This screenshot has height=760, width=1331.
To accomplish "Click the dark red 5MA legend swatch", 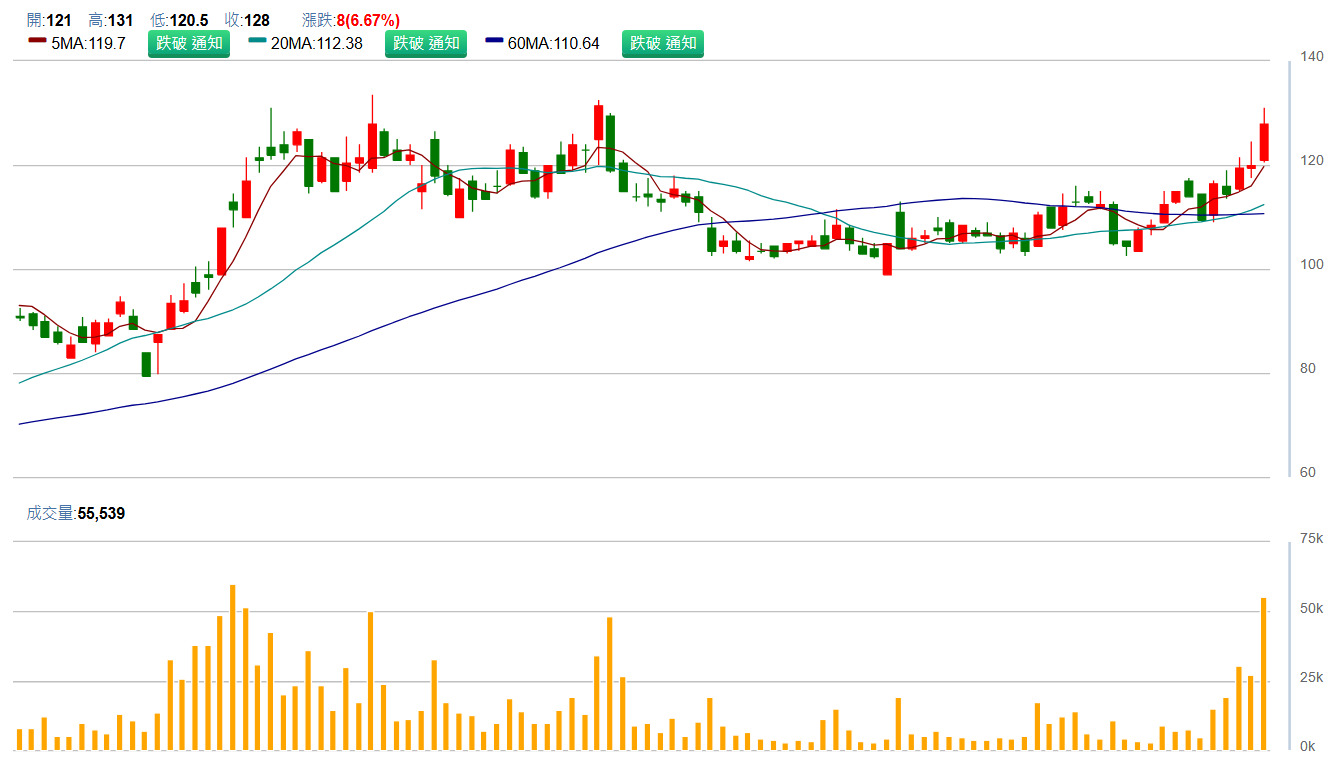I will 37,41.
